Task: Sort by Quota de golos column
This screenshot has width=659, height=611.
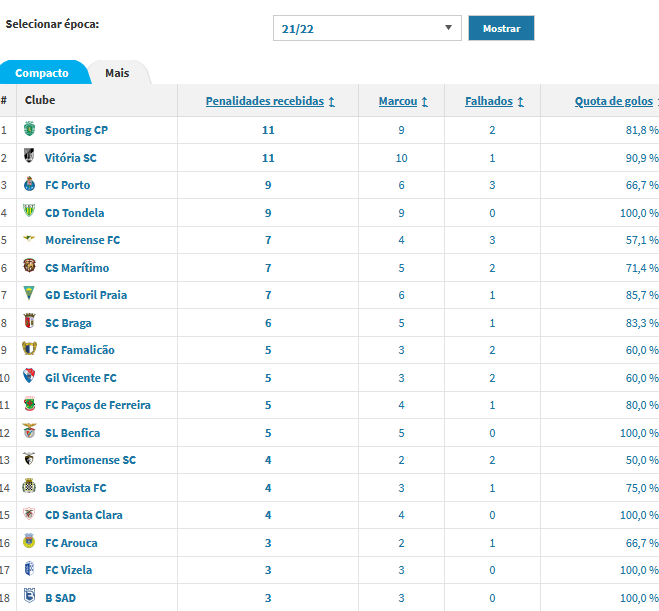Action: (x=616, y=101)
